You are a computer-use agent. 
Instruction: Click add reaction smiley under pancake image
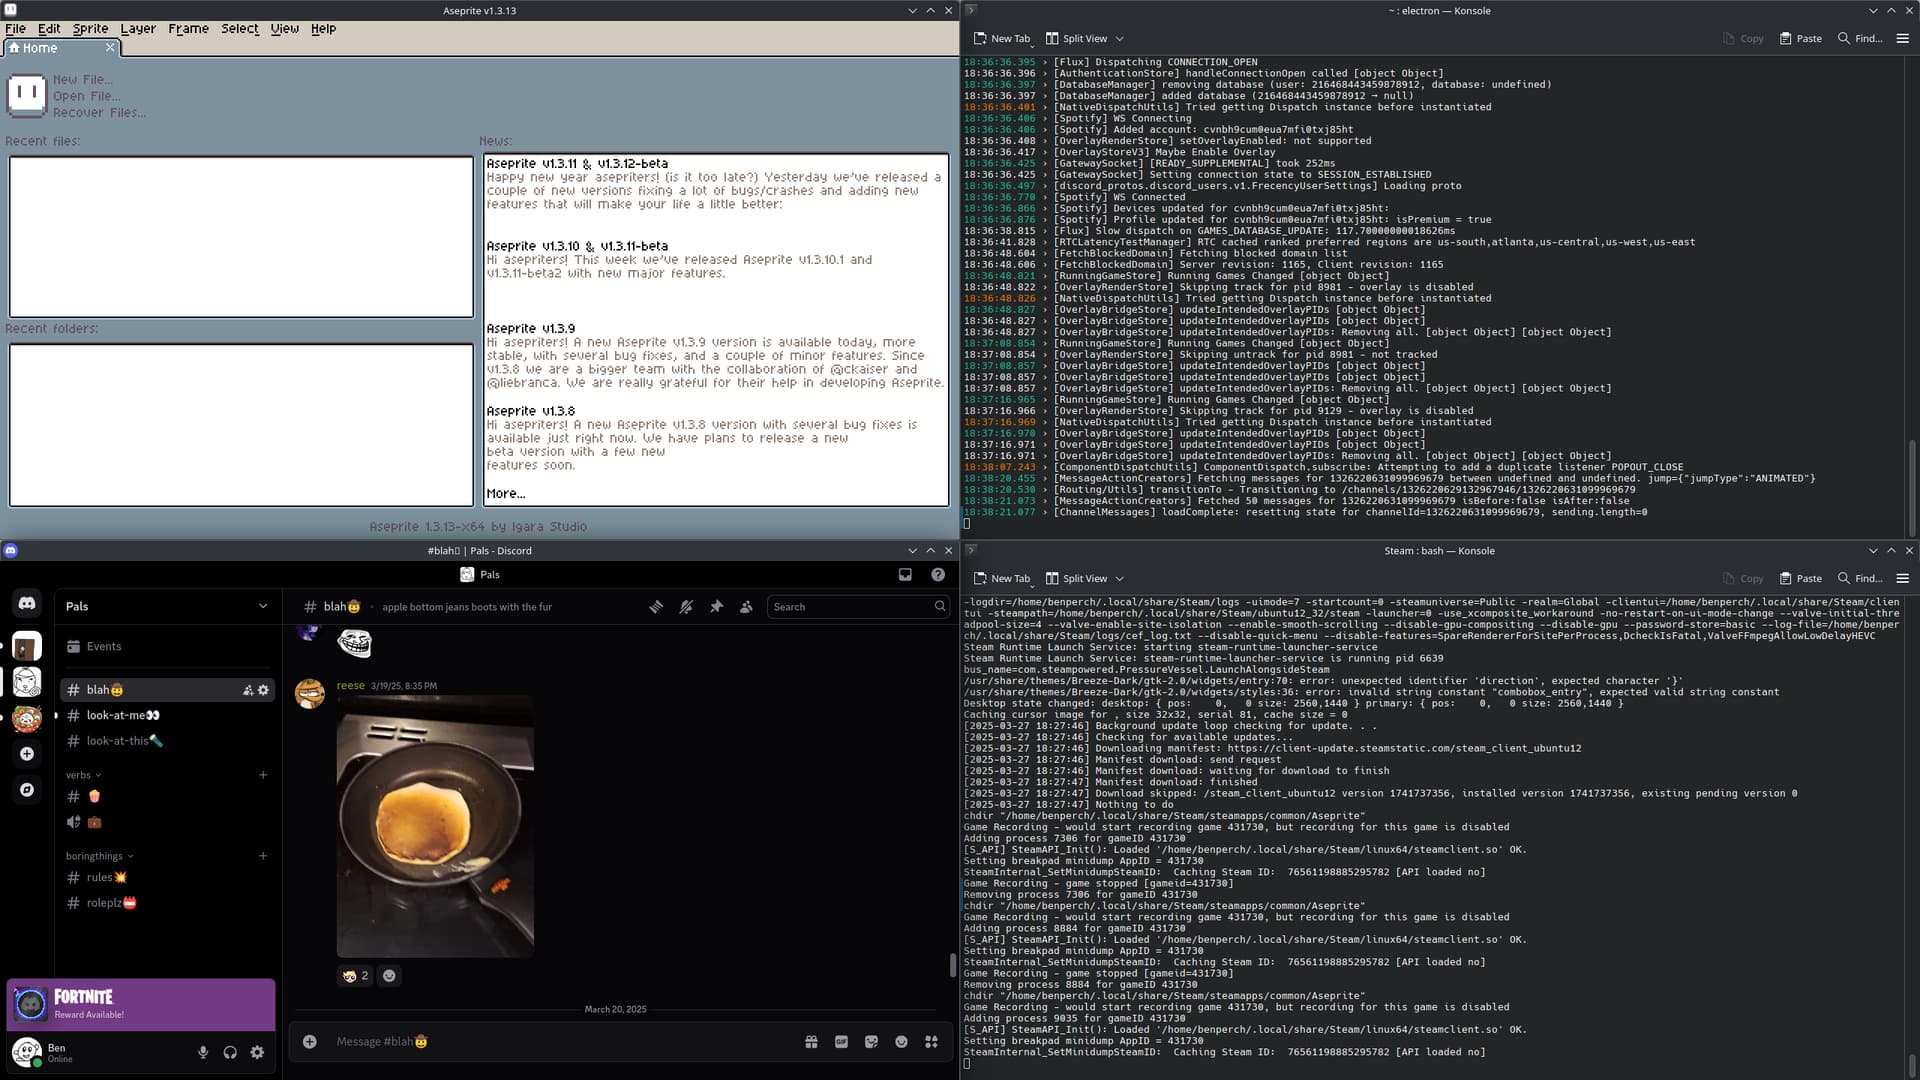390,976
